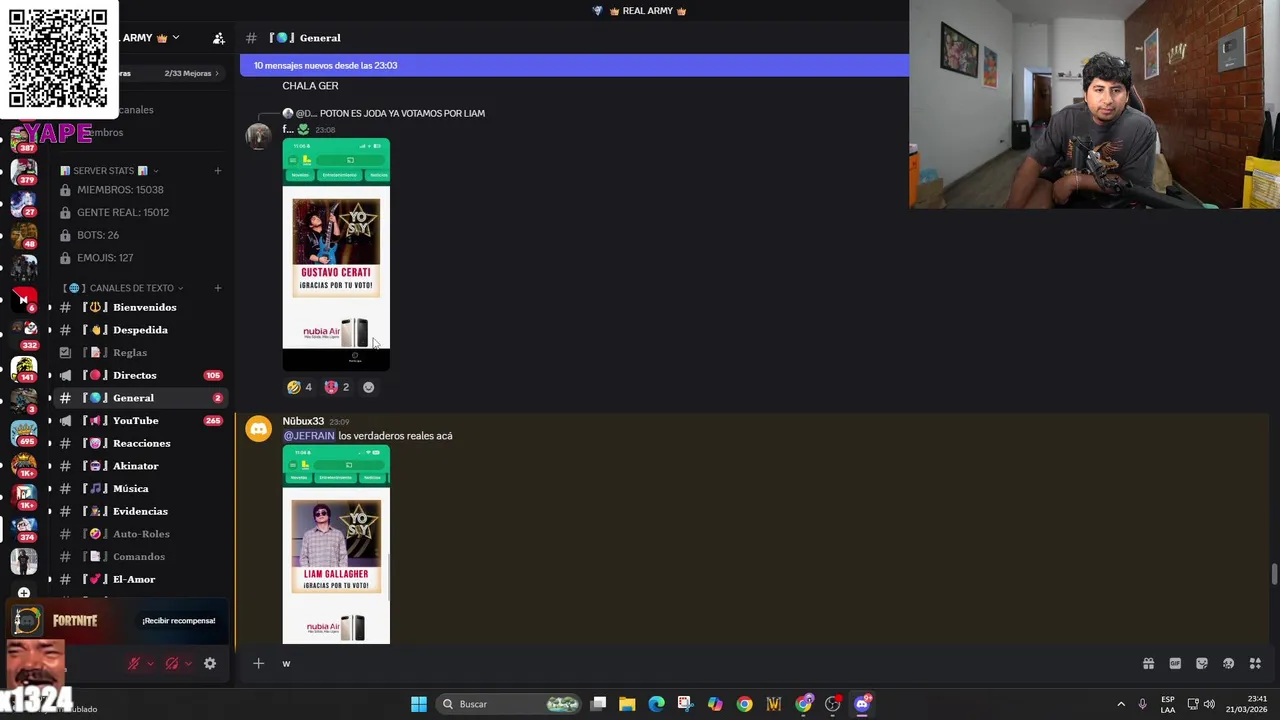
Task: Click Nūbux33's yellow Discord avatar
Action: 259,430
